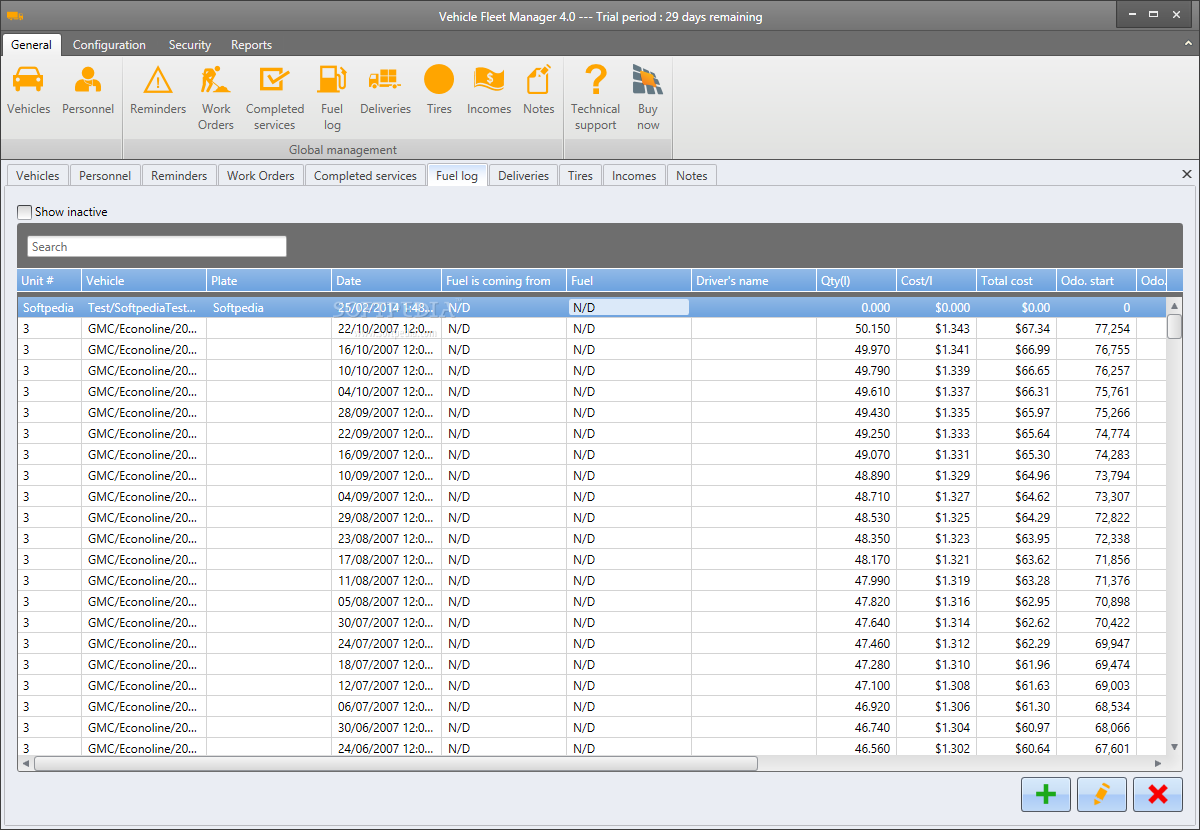
Task: Click the scroll down arrow of the table
Action: [1175, 746]
